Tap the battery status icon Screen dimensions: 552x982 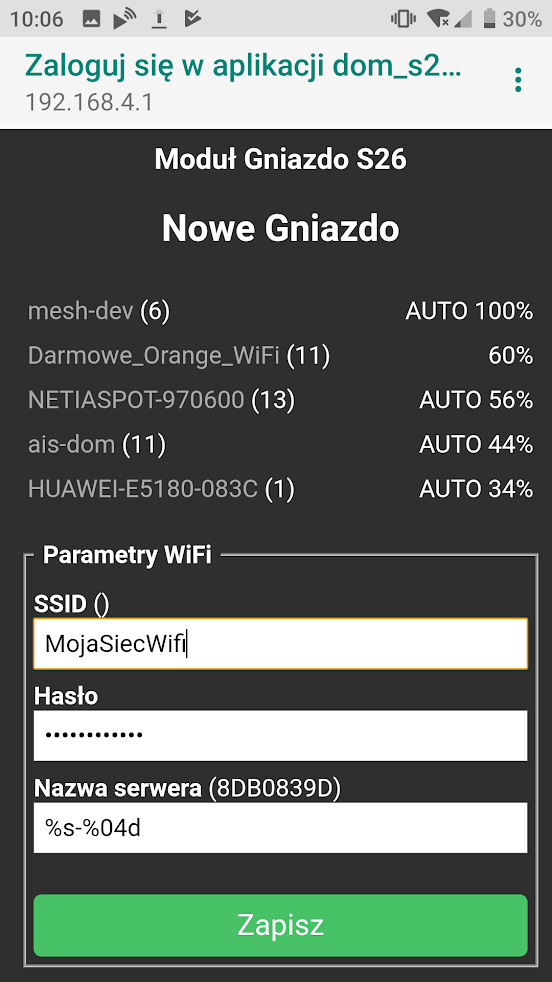coord(489,19)
